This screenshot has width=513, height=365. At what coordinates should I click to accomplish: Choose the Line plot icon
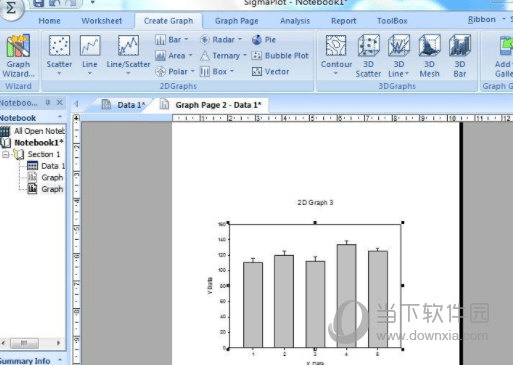tap(90, 46)
